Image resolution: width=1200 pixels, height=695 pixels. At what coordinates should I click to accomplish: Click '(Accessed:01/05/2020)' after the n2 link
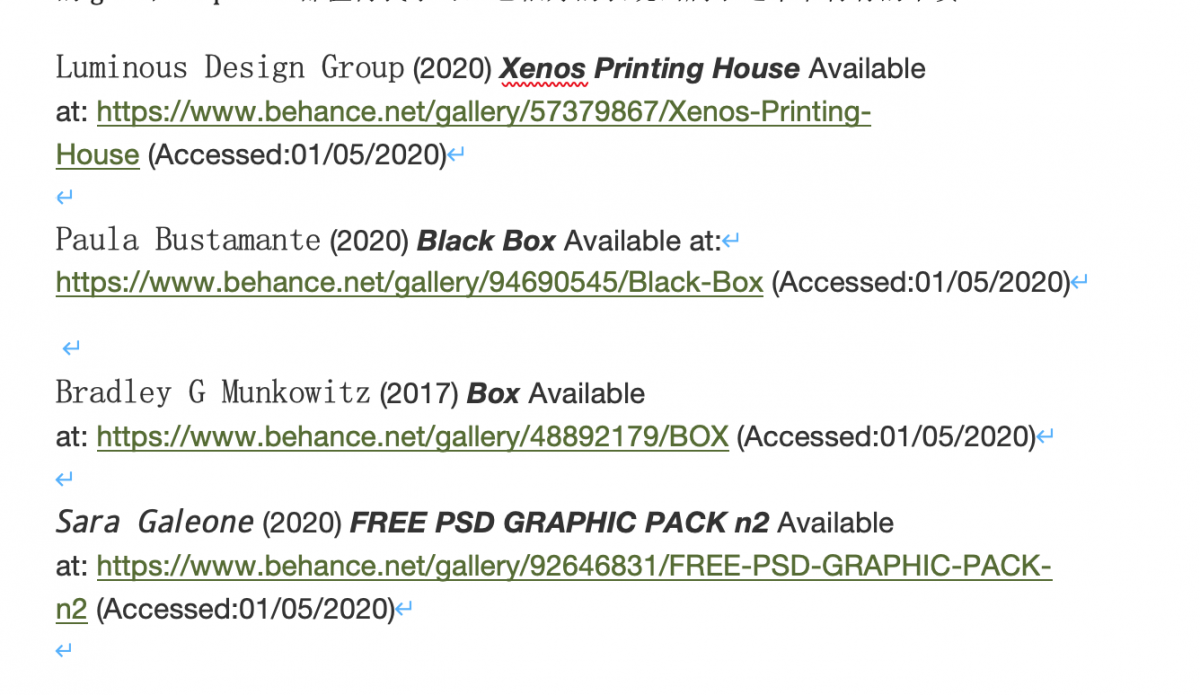pyautogui.click(x=246, y=609)
